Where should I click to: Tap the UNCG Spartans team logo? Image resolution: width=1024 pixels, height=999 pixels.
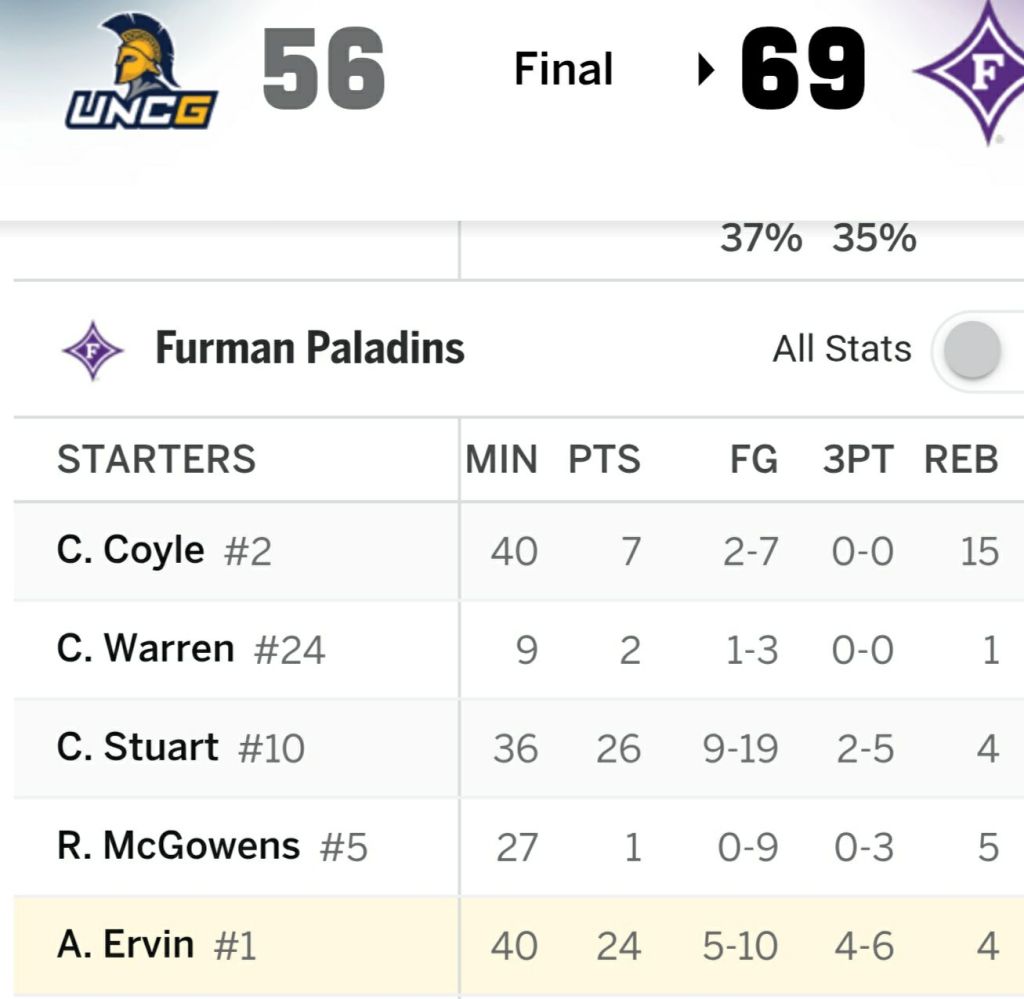(x=141, y=72)
